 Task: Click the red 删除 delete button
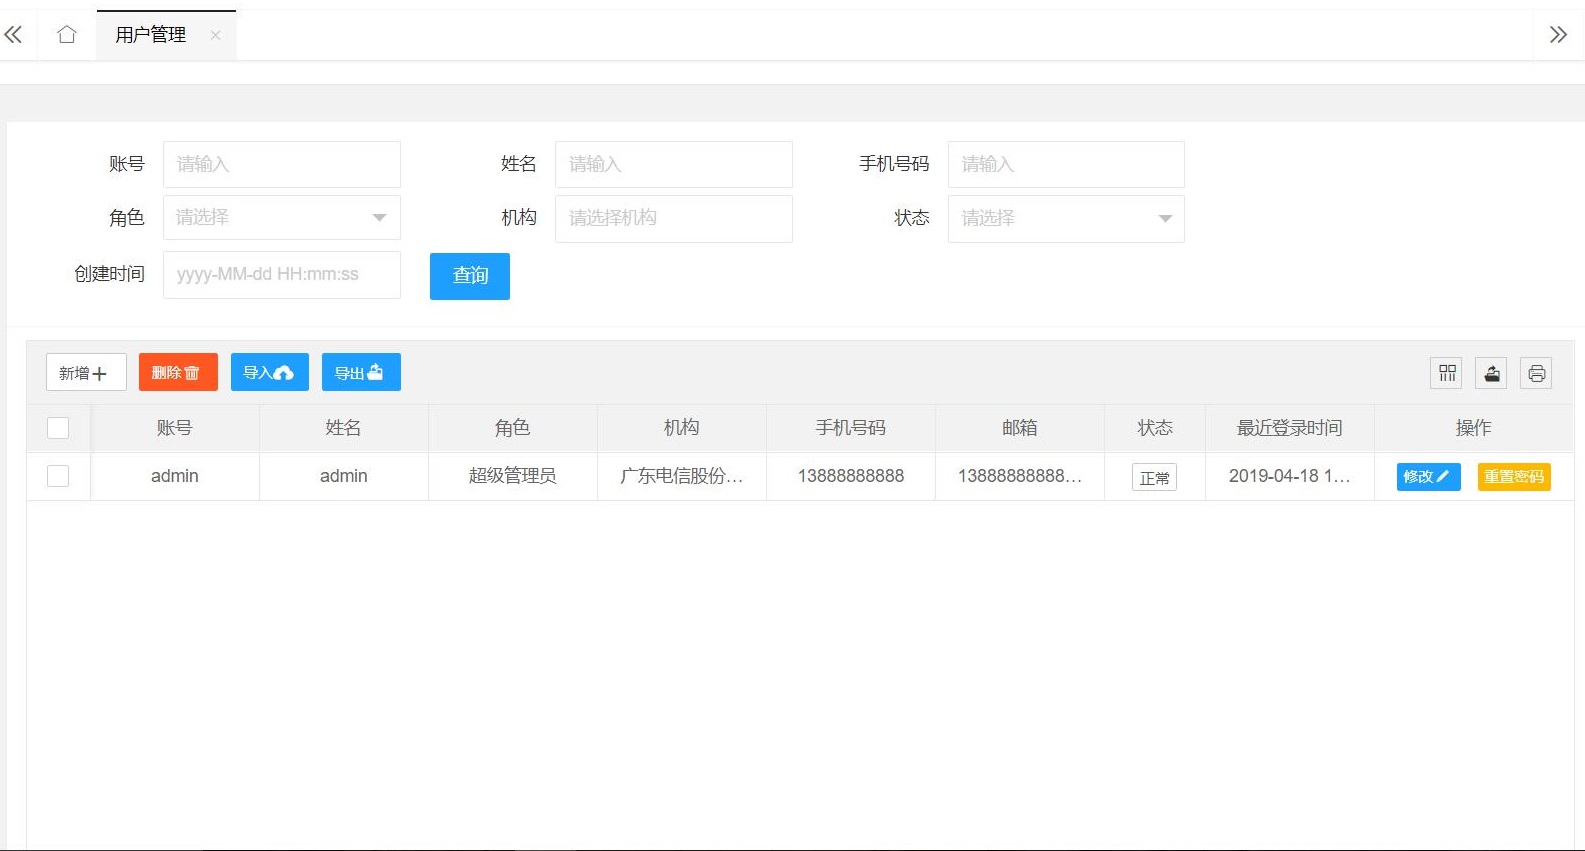(x=178, y=372)
